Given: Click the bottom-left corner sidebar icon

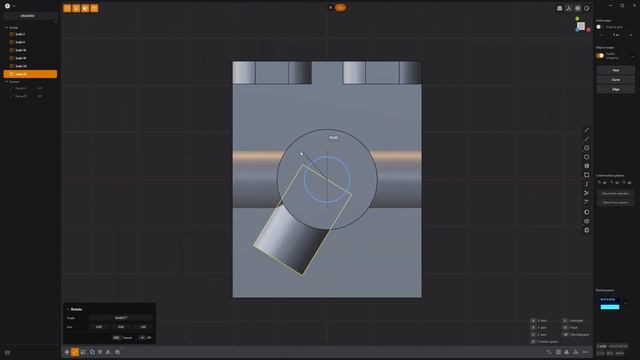Looking at the screenshot, I should [x=7, y=353].
